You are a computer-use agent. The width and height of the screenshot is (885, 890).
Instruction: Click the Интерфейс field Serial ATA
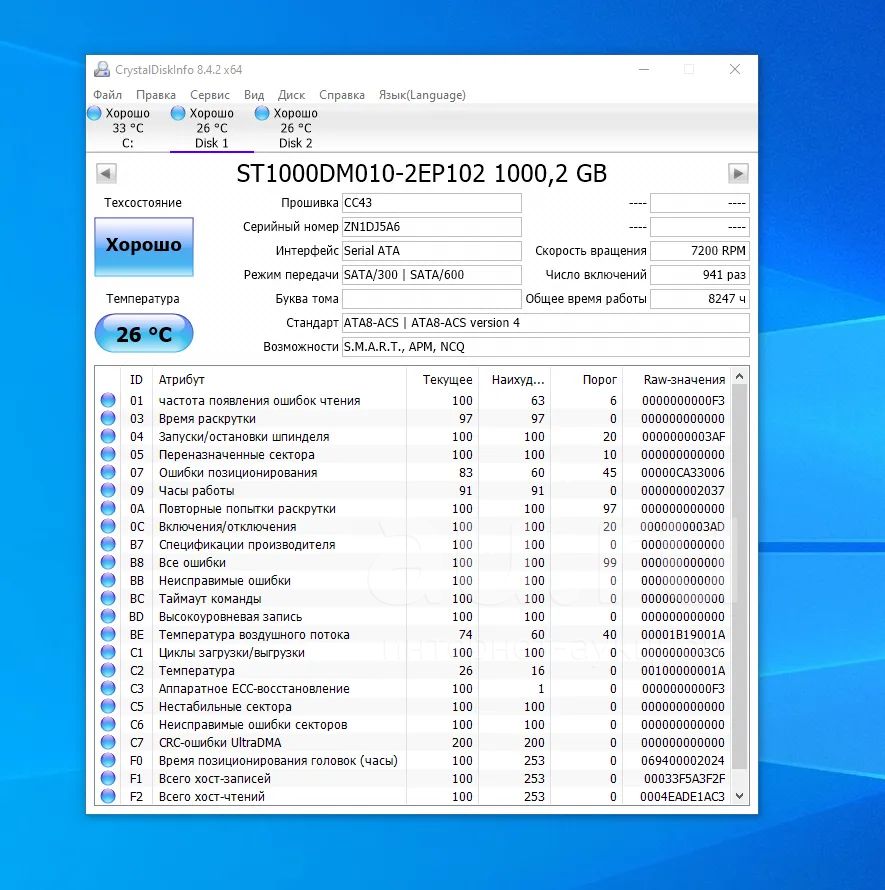(x=431, y=250)
